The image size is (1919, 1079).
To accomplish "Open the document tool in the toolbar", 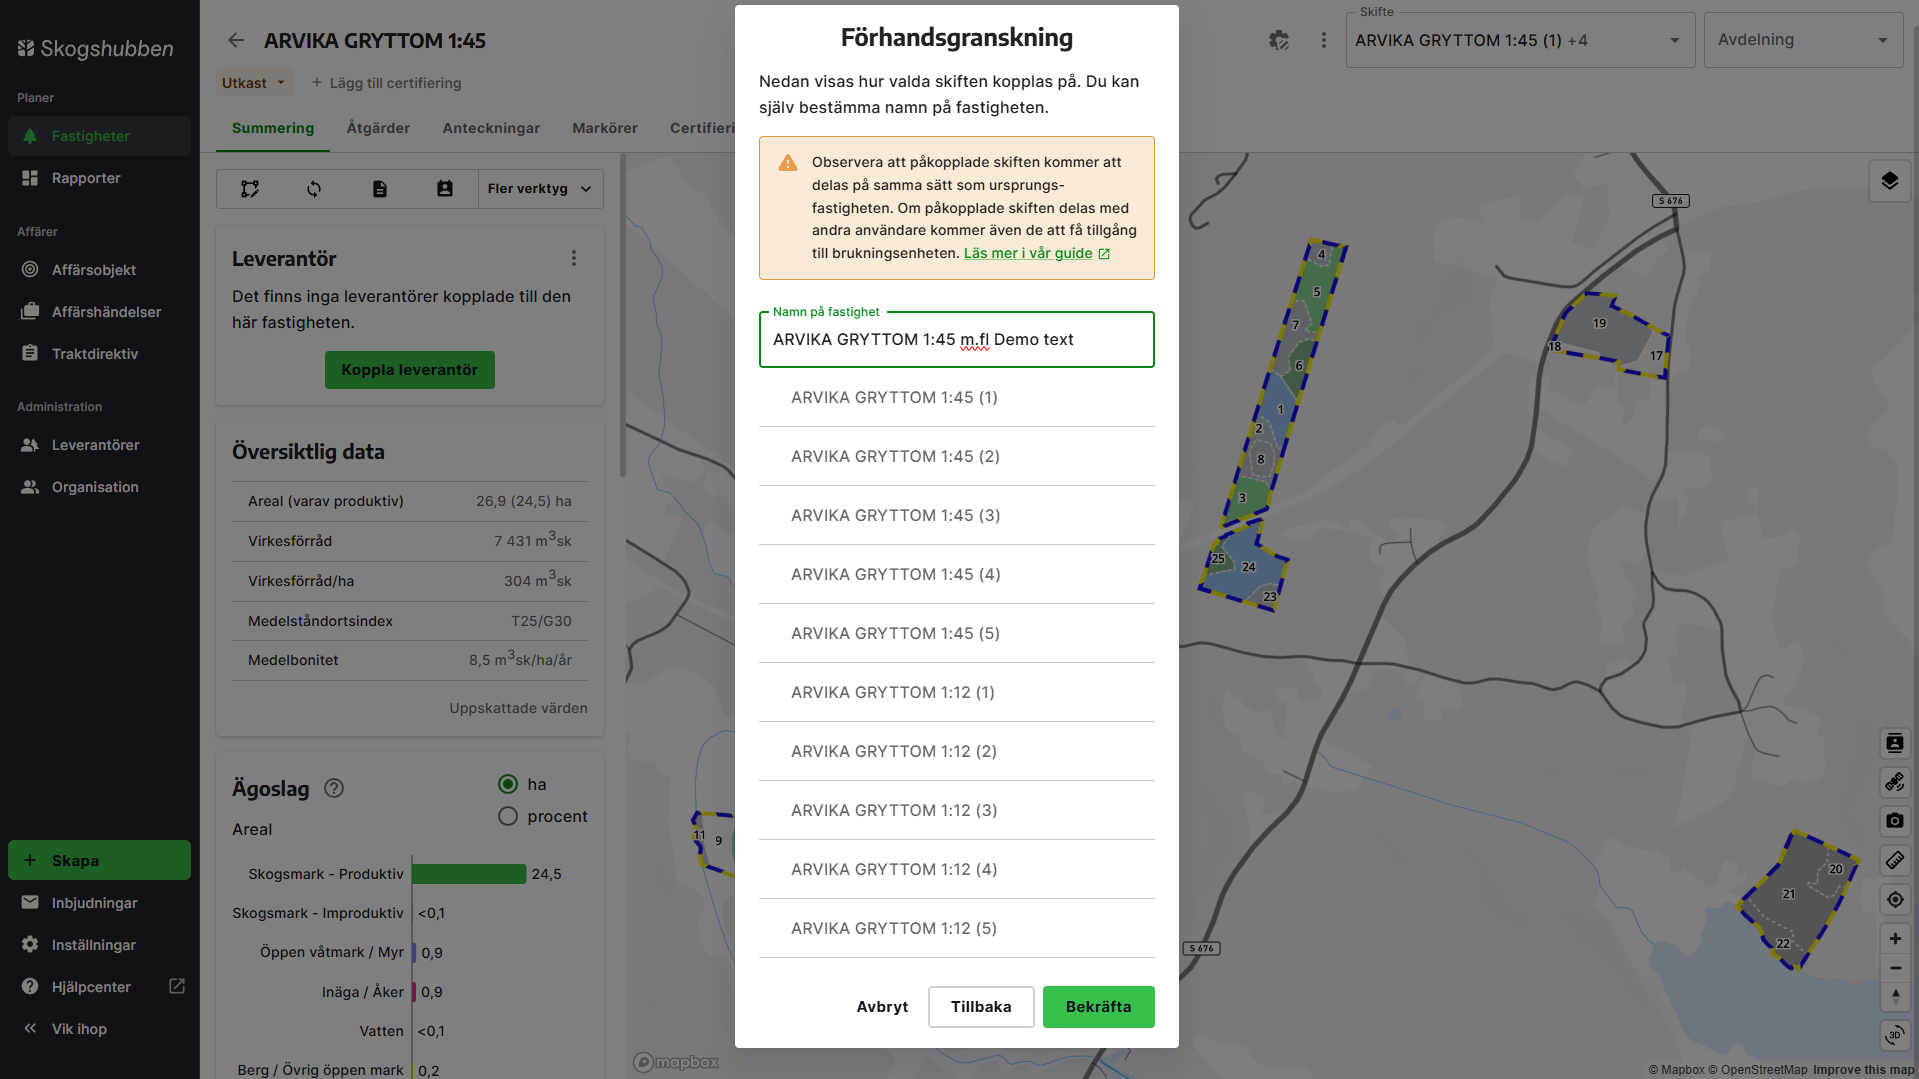I will pyautogui.click(x=380, y=188).
